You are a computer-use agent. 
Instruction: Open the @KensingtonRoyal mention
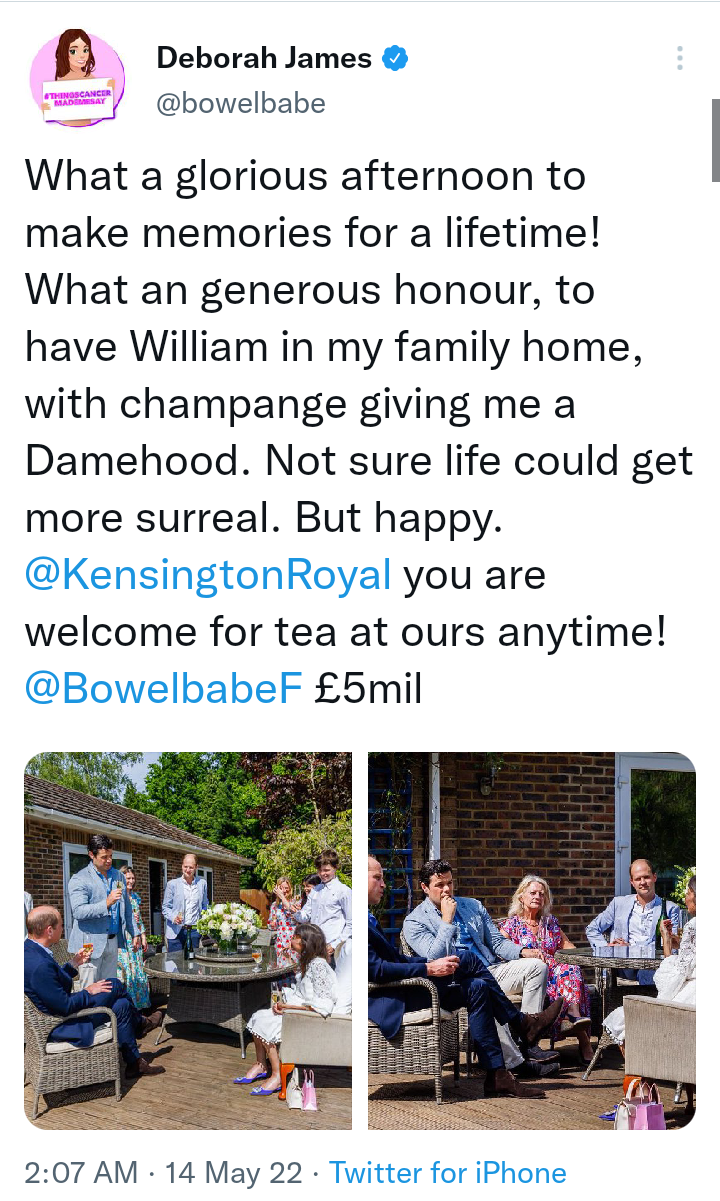point(208,576)
